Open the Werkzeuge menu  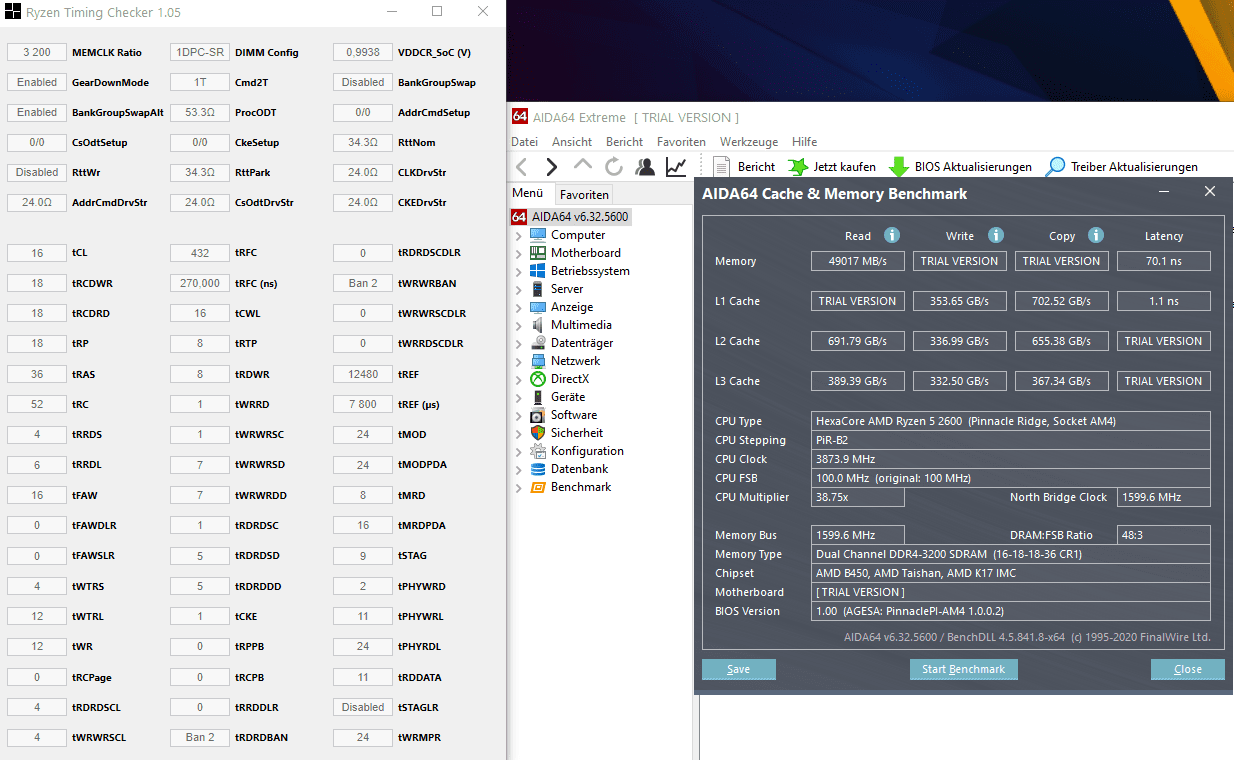click(749, 142)
